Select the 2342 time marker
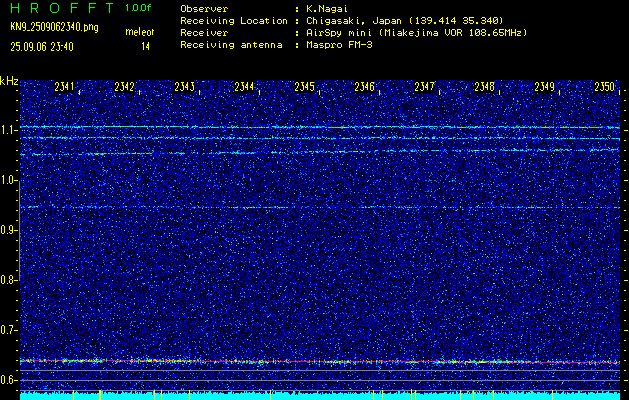629x400 pixels. [x=124, y=87]
